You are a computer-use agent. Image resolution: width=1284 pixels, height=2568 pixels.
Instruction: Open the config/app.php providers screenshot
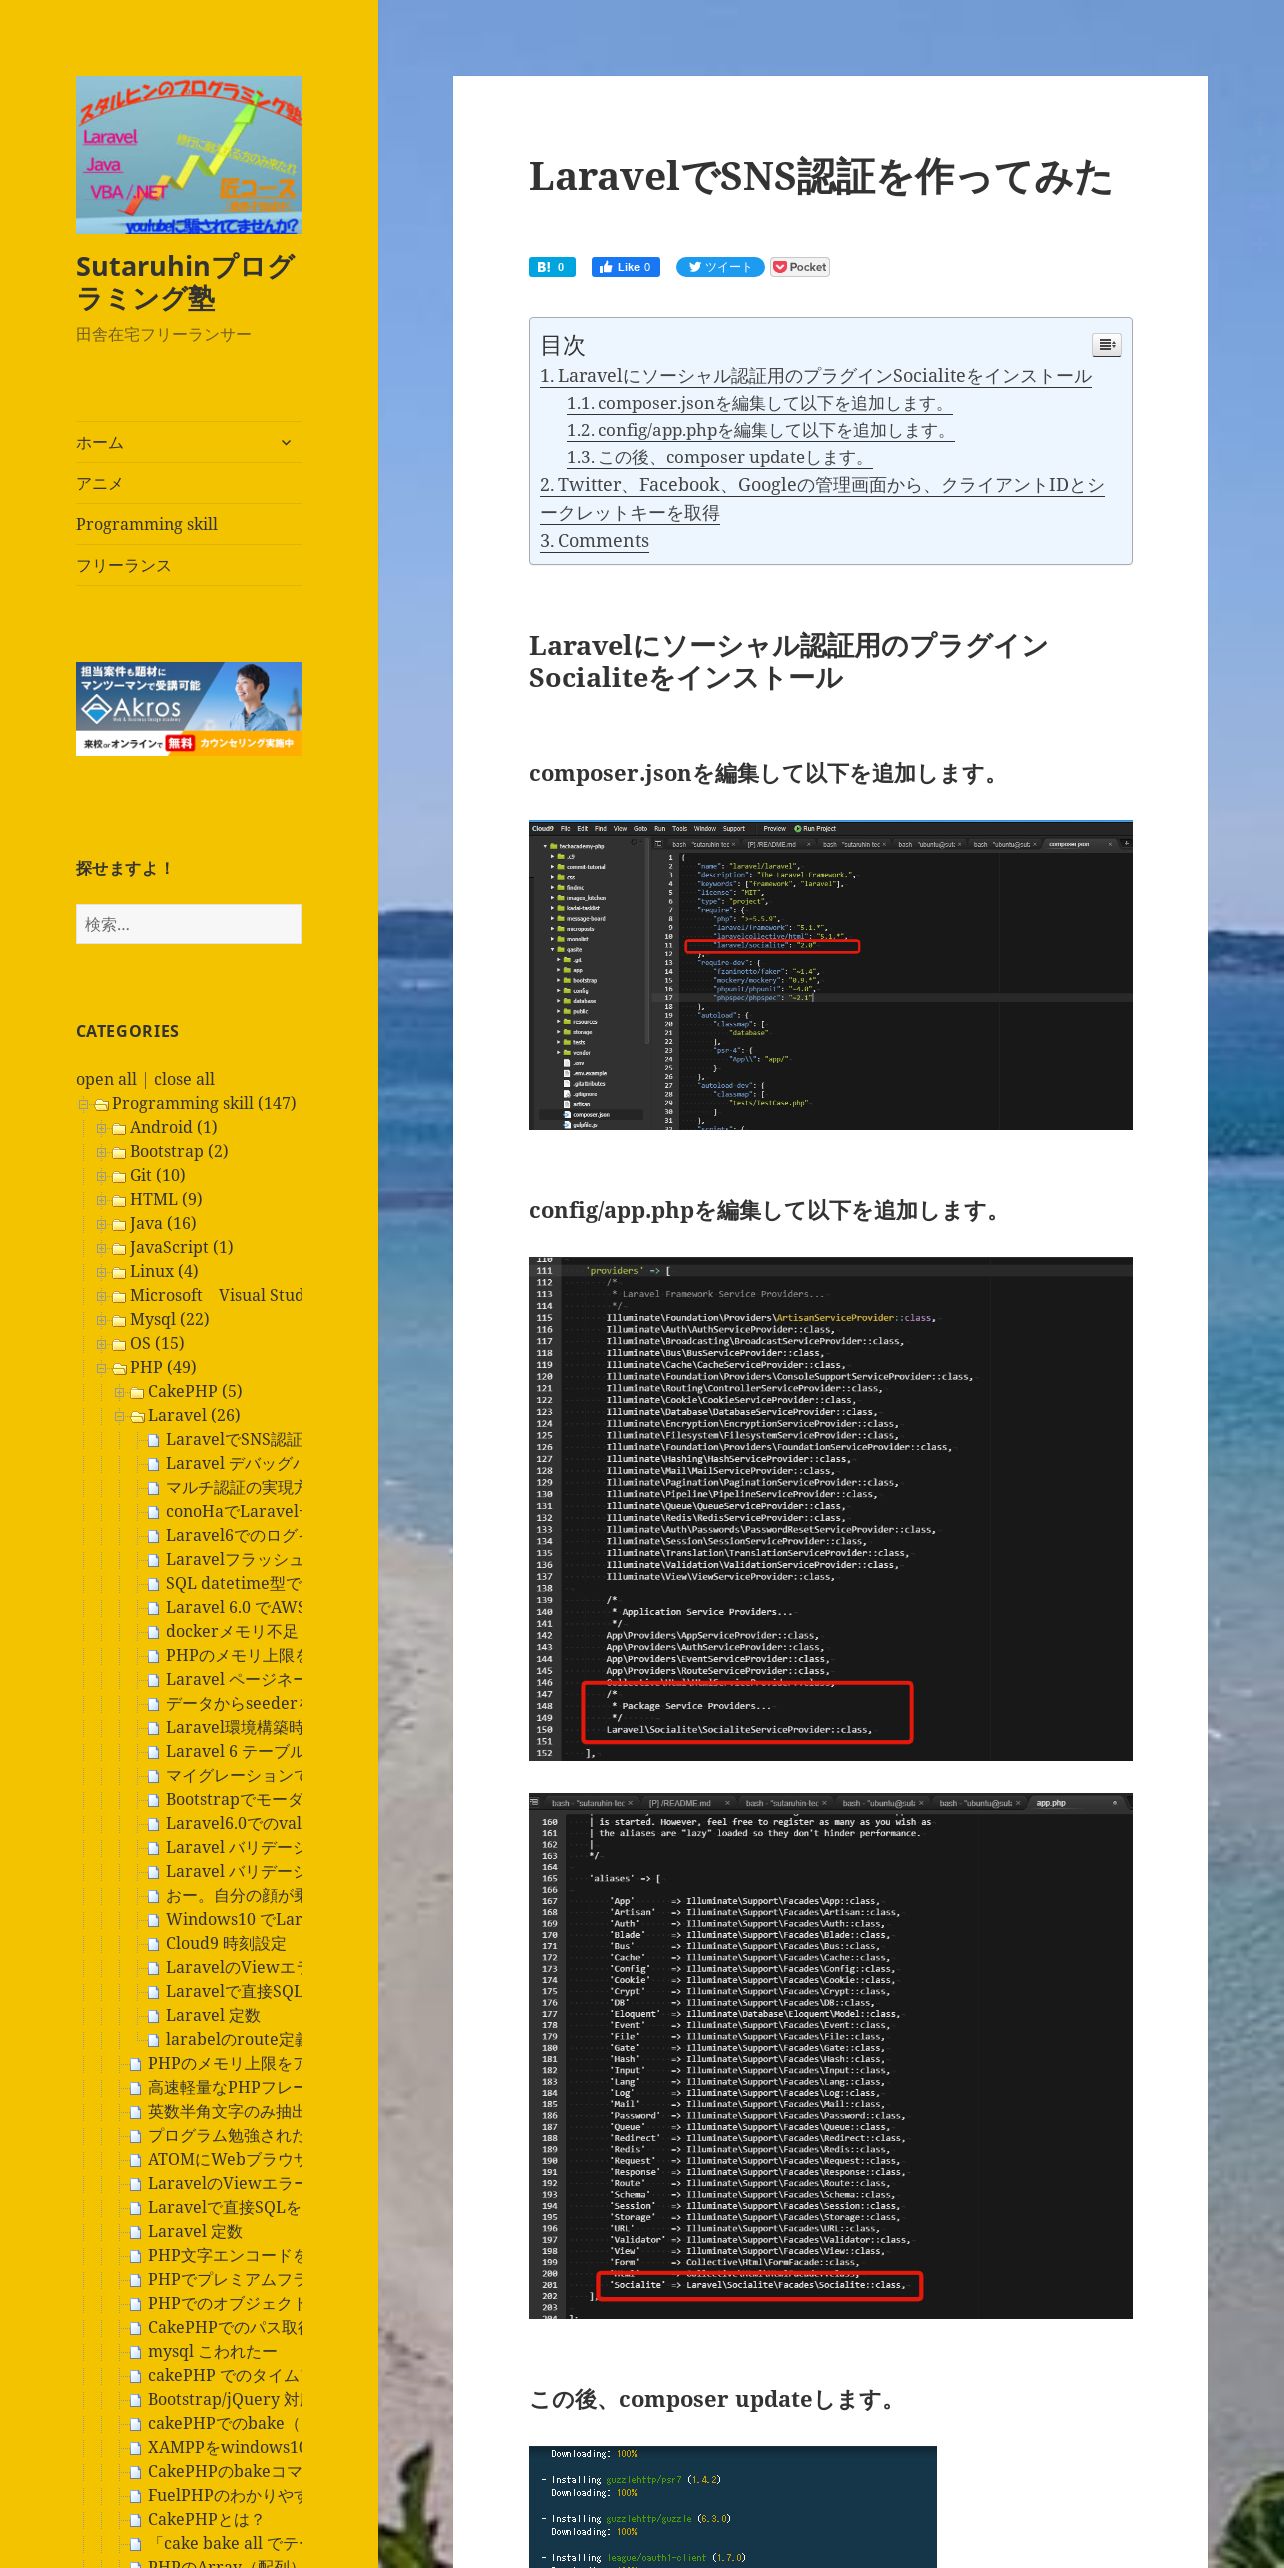click(831, 1509)
